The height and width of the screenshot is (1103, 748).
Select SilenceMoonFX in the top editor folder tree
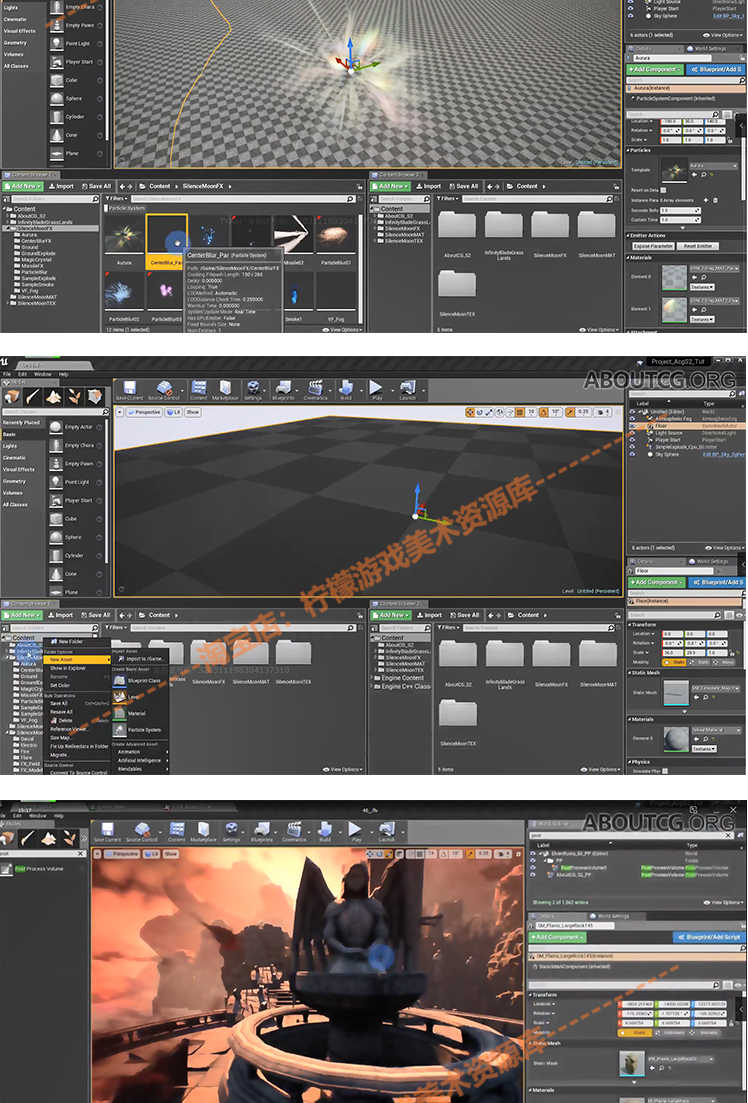tap(37, 229)
